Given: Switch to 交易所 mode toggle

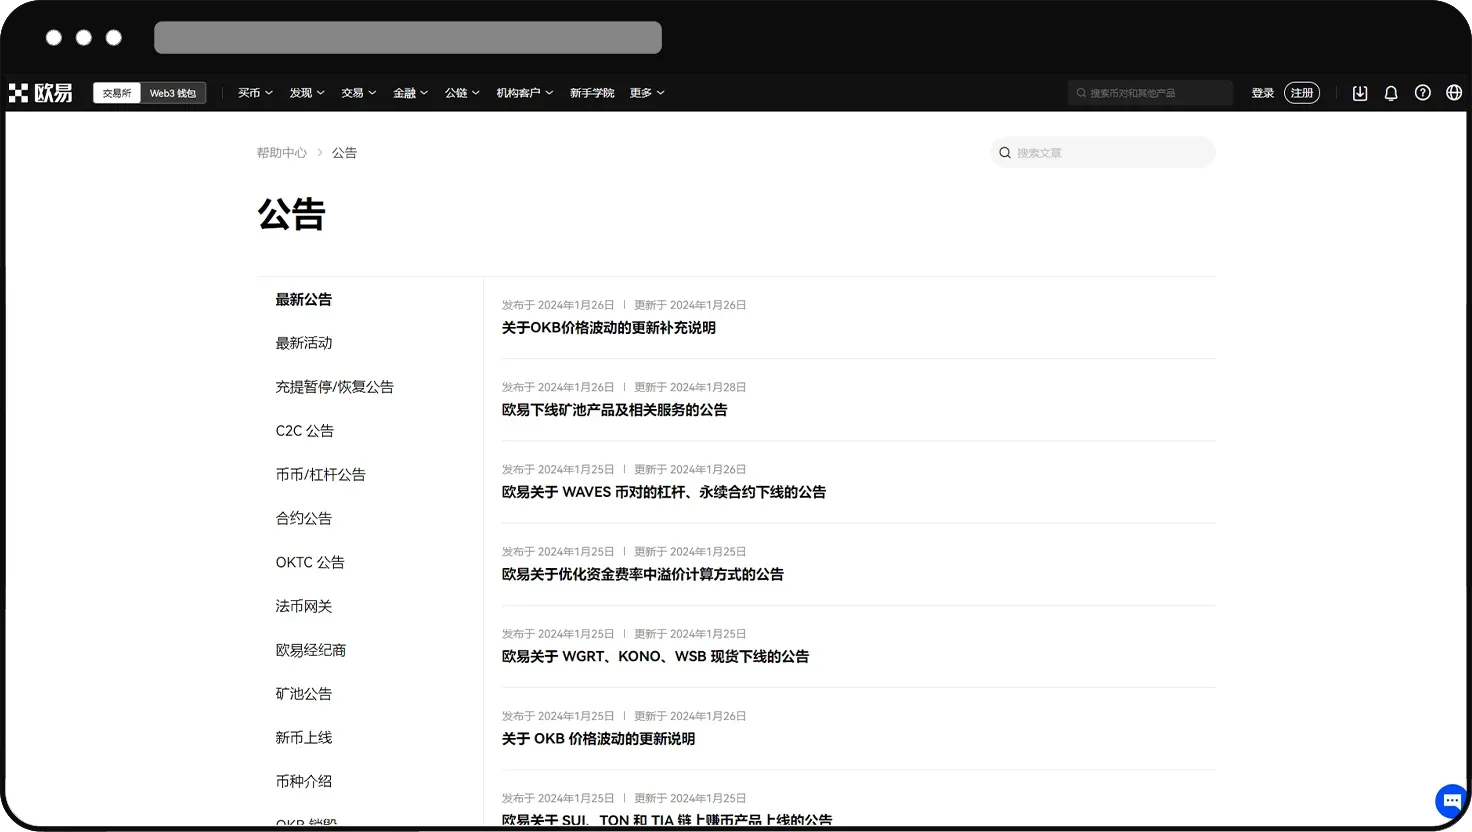Looking at the screenshot, I should [x=117, y=93].
